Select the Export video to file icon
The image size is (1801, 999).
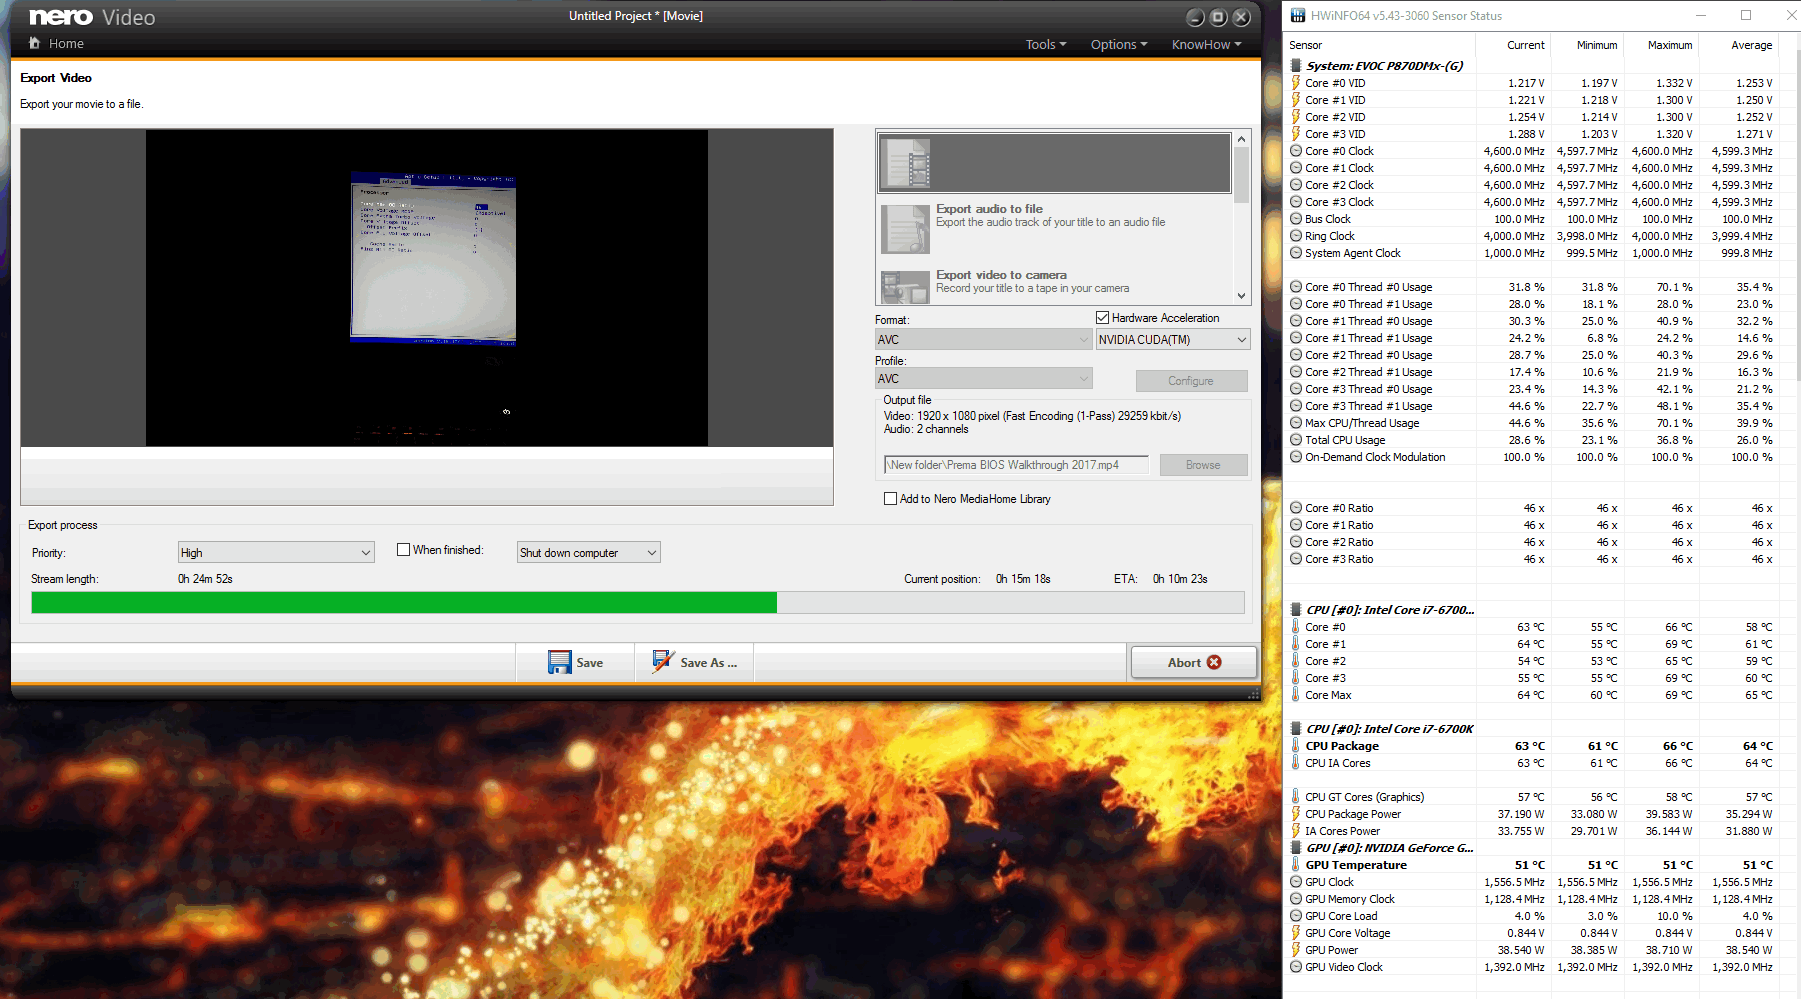click(x=907, y=163)
